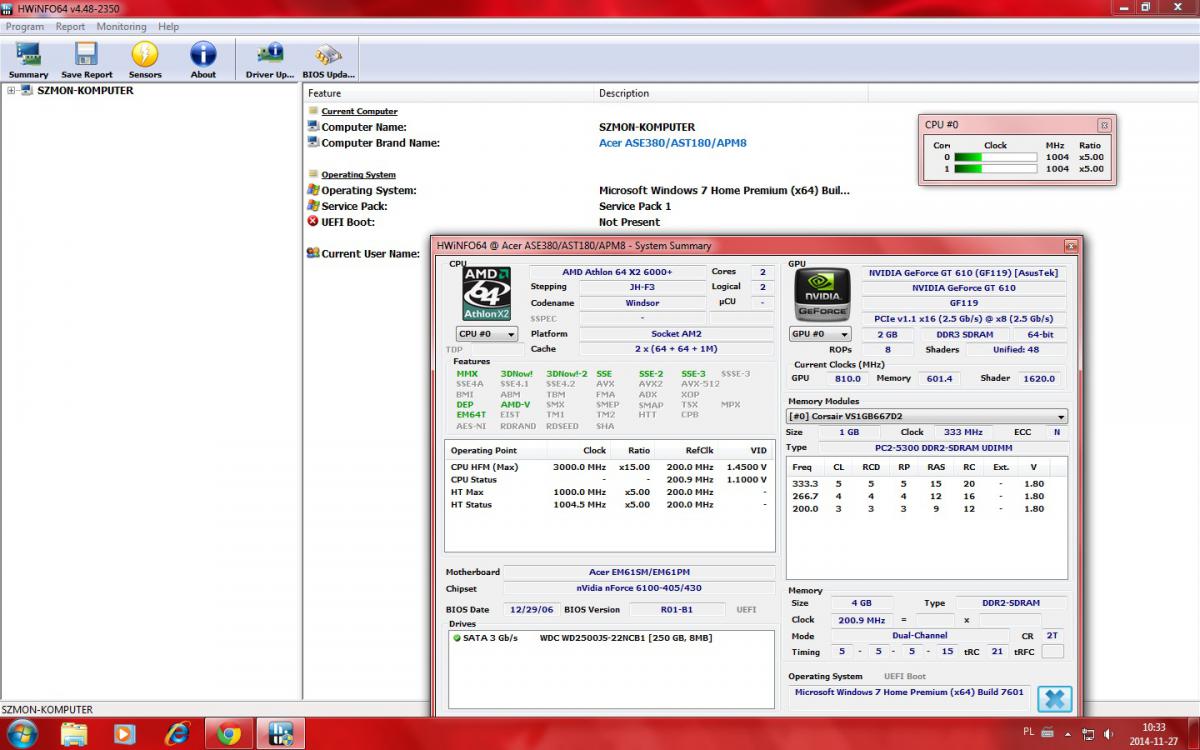This screenshot has width=1200, height=750.
Task: Click the JH-F3 stepping field
Action: [x=642, y=287]
